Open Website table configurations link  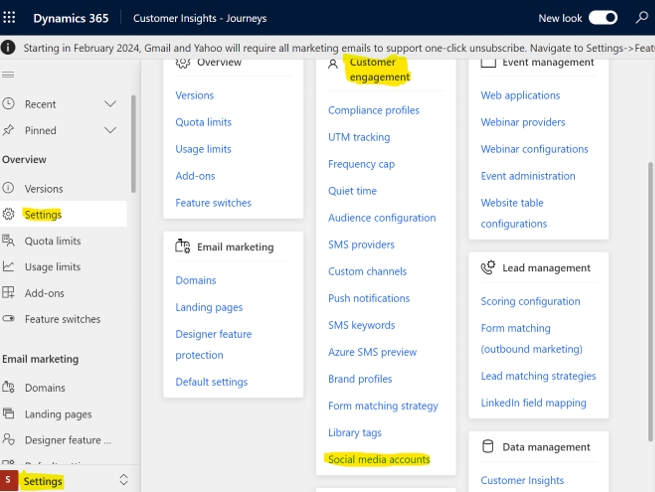click(514, 213)
